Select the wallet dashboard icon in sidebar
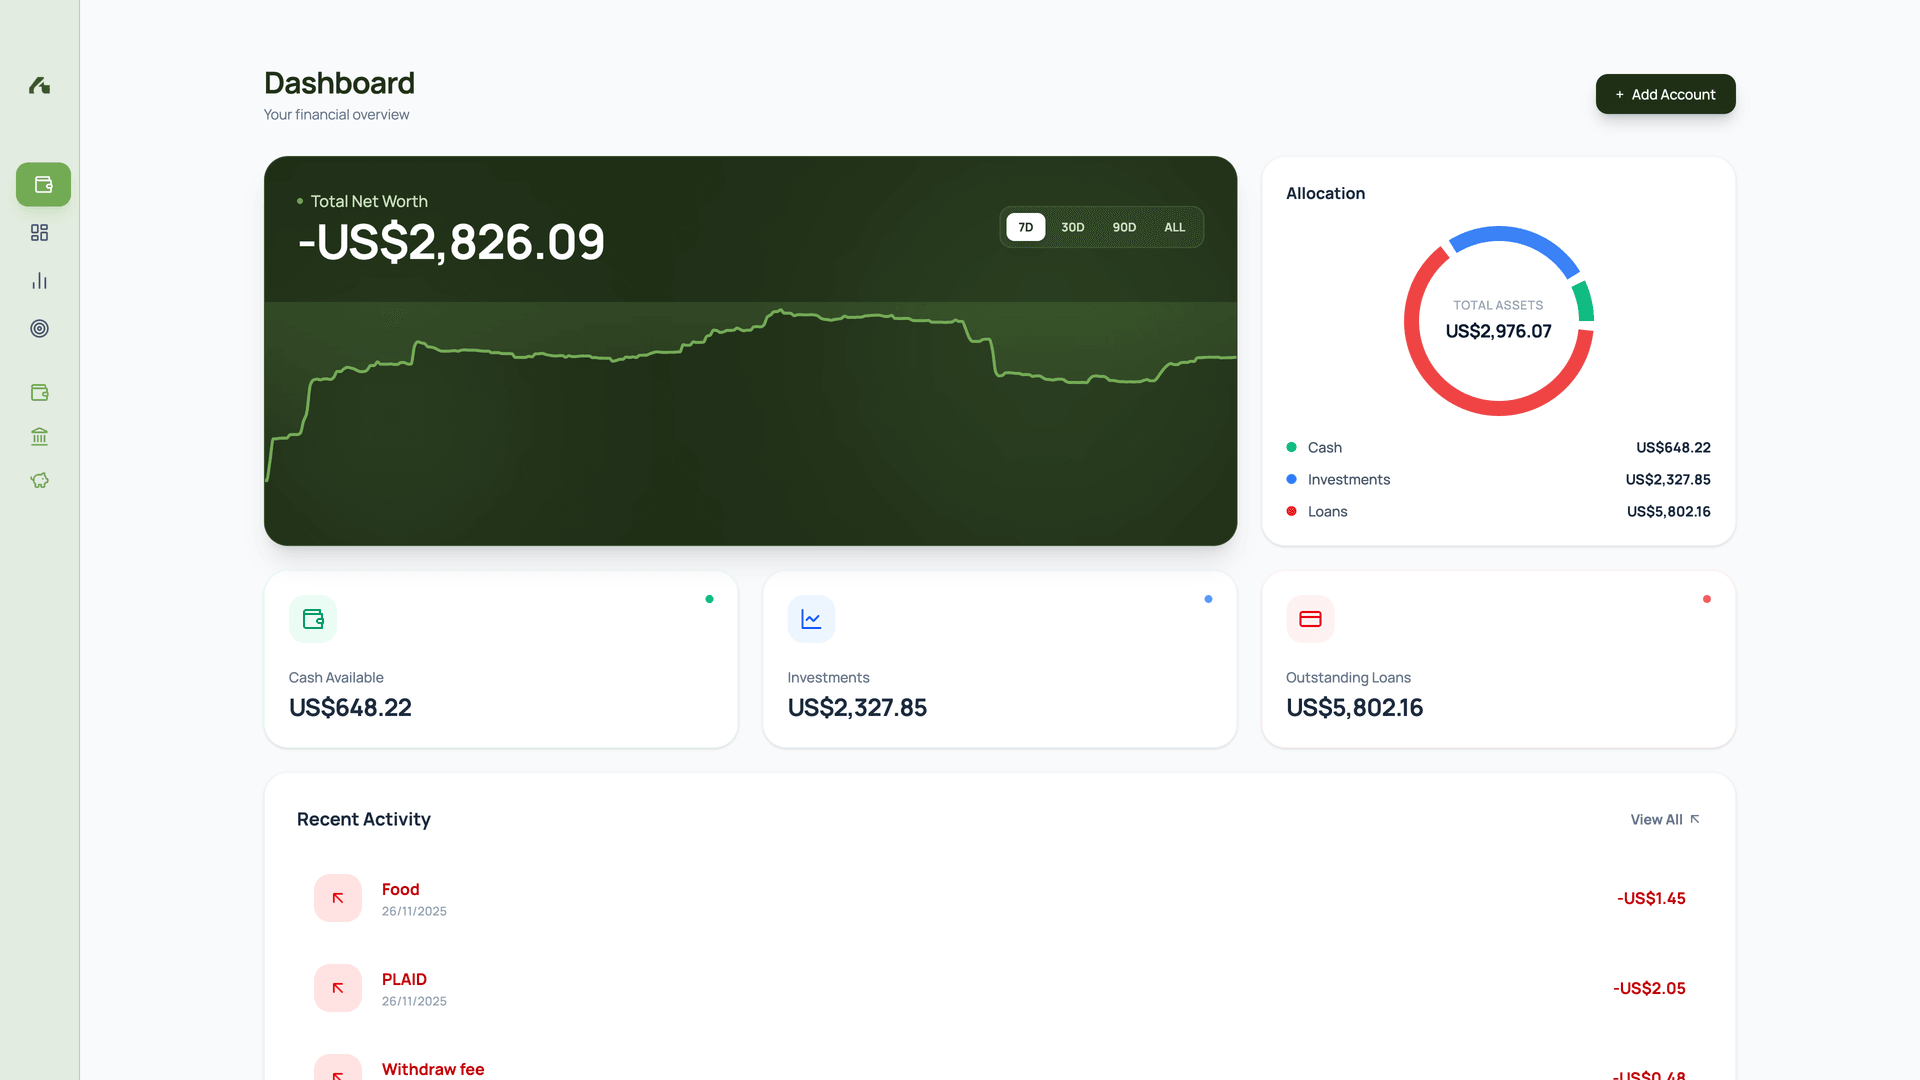 pyautogui.click(x=42, y=184)
